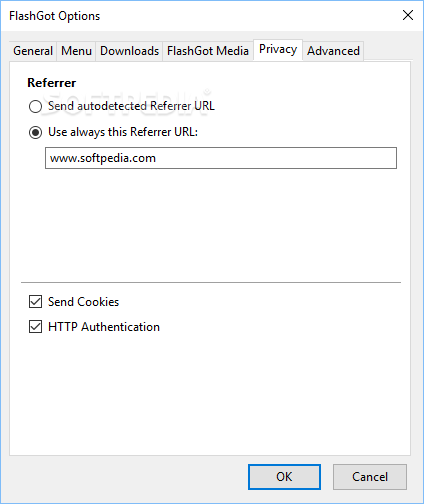This screenshot has width=424, height=504.
Task: Switch to the General tab
Action: [33, 51]
